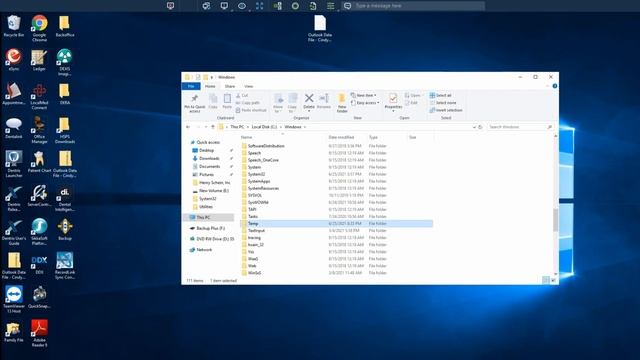
Task: Click the Copy to button in the ribbon
Action: click(292, 103)
